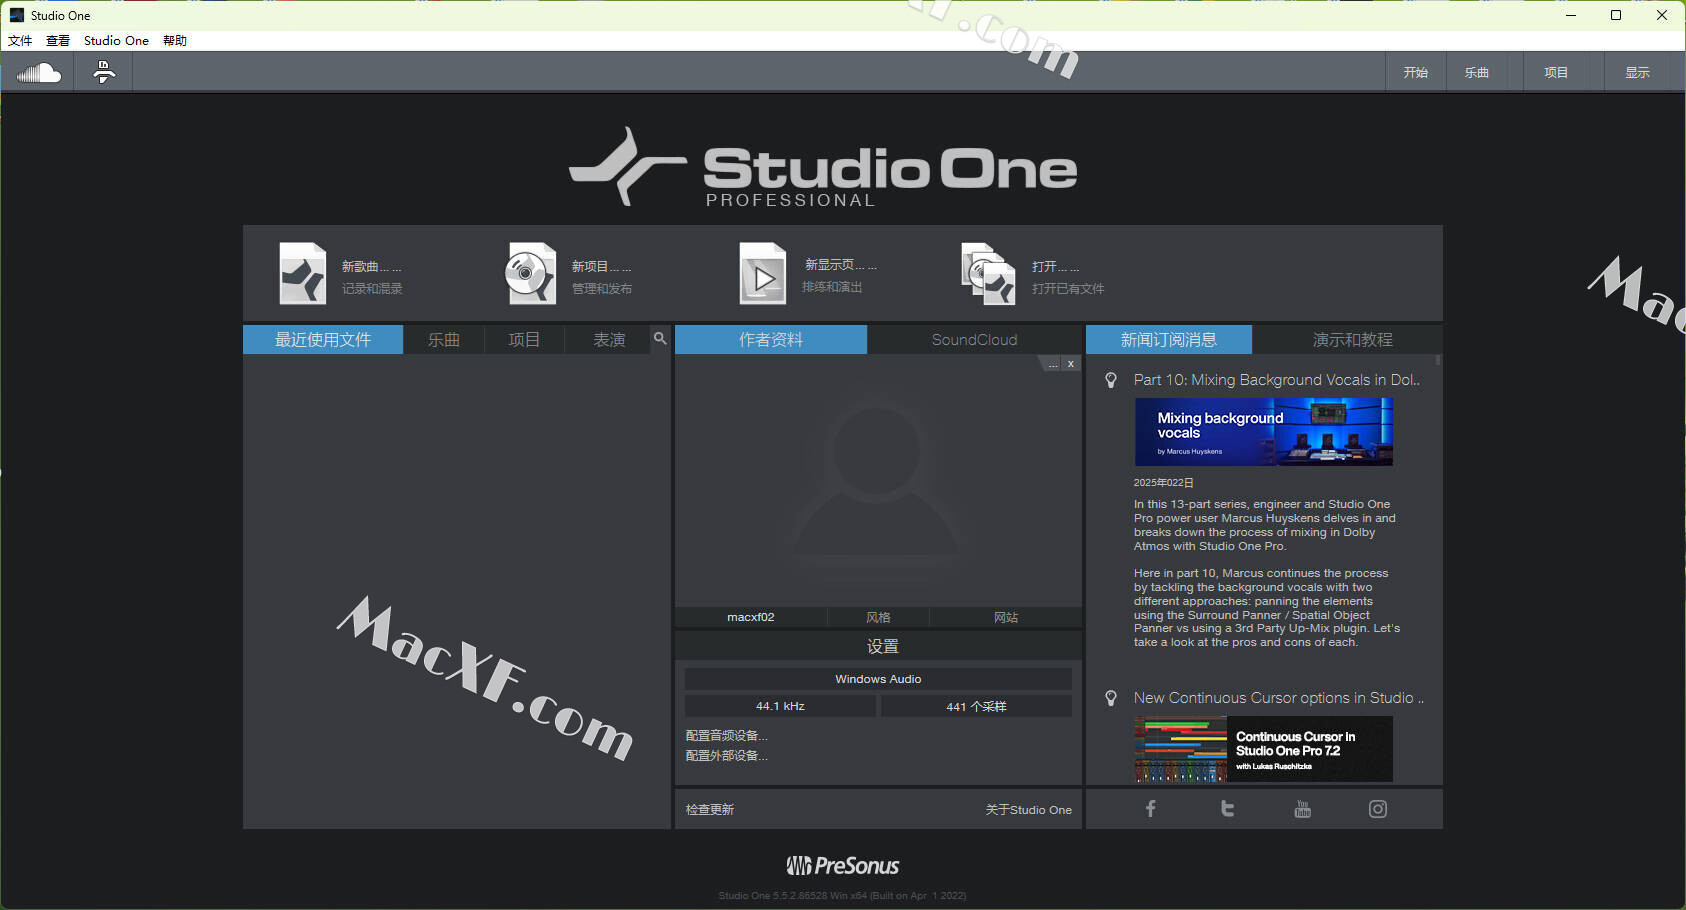
Task: Click the 网站 website field
Action: point(1006,617)
